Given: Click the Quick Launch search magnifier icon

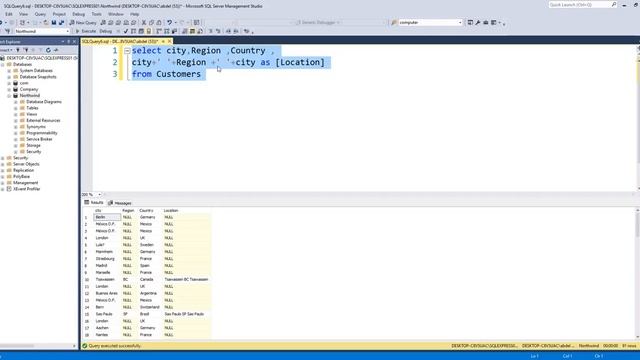Looking at the screenshot, I should point(614,4).
